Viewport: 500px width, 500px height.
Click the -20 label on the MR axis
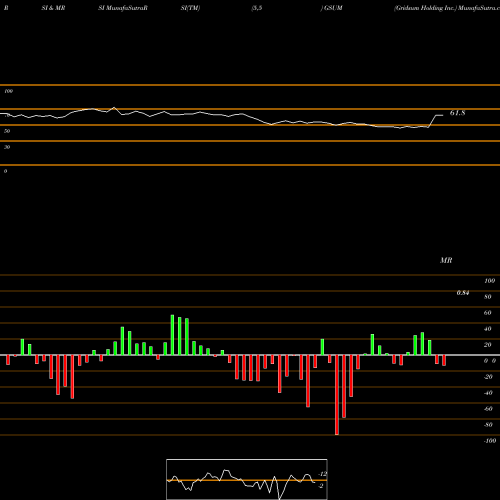488,377
